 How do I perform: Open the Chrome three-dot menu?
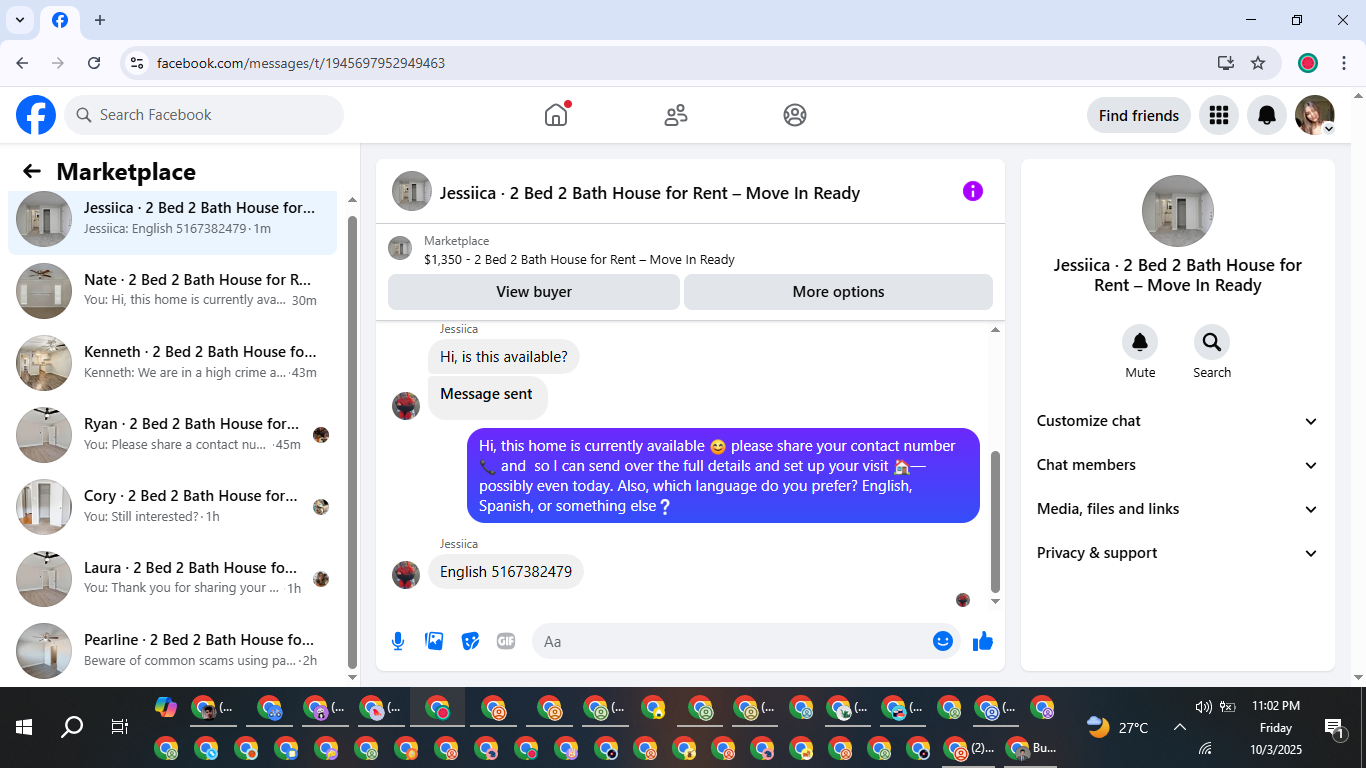pyautogui.click(x=1344, y=63)
